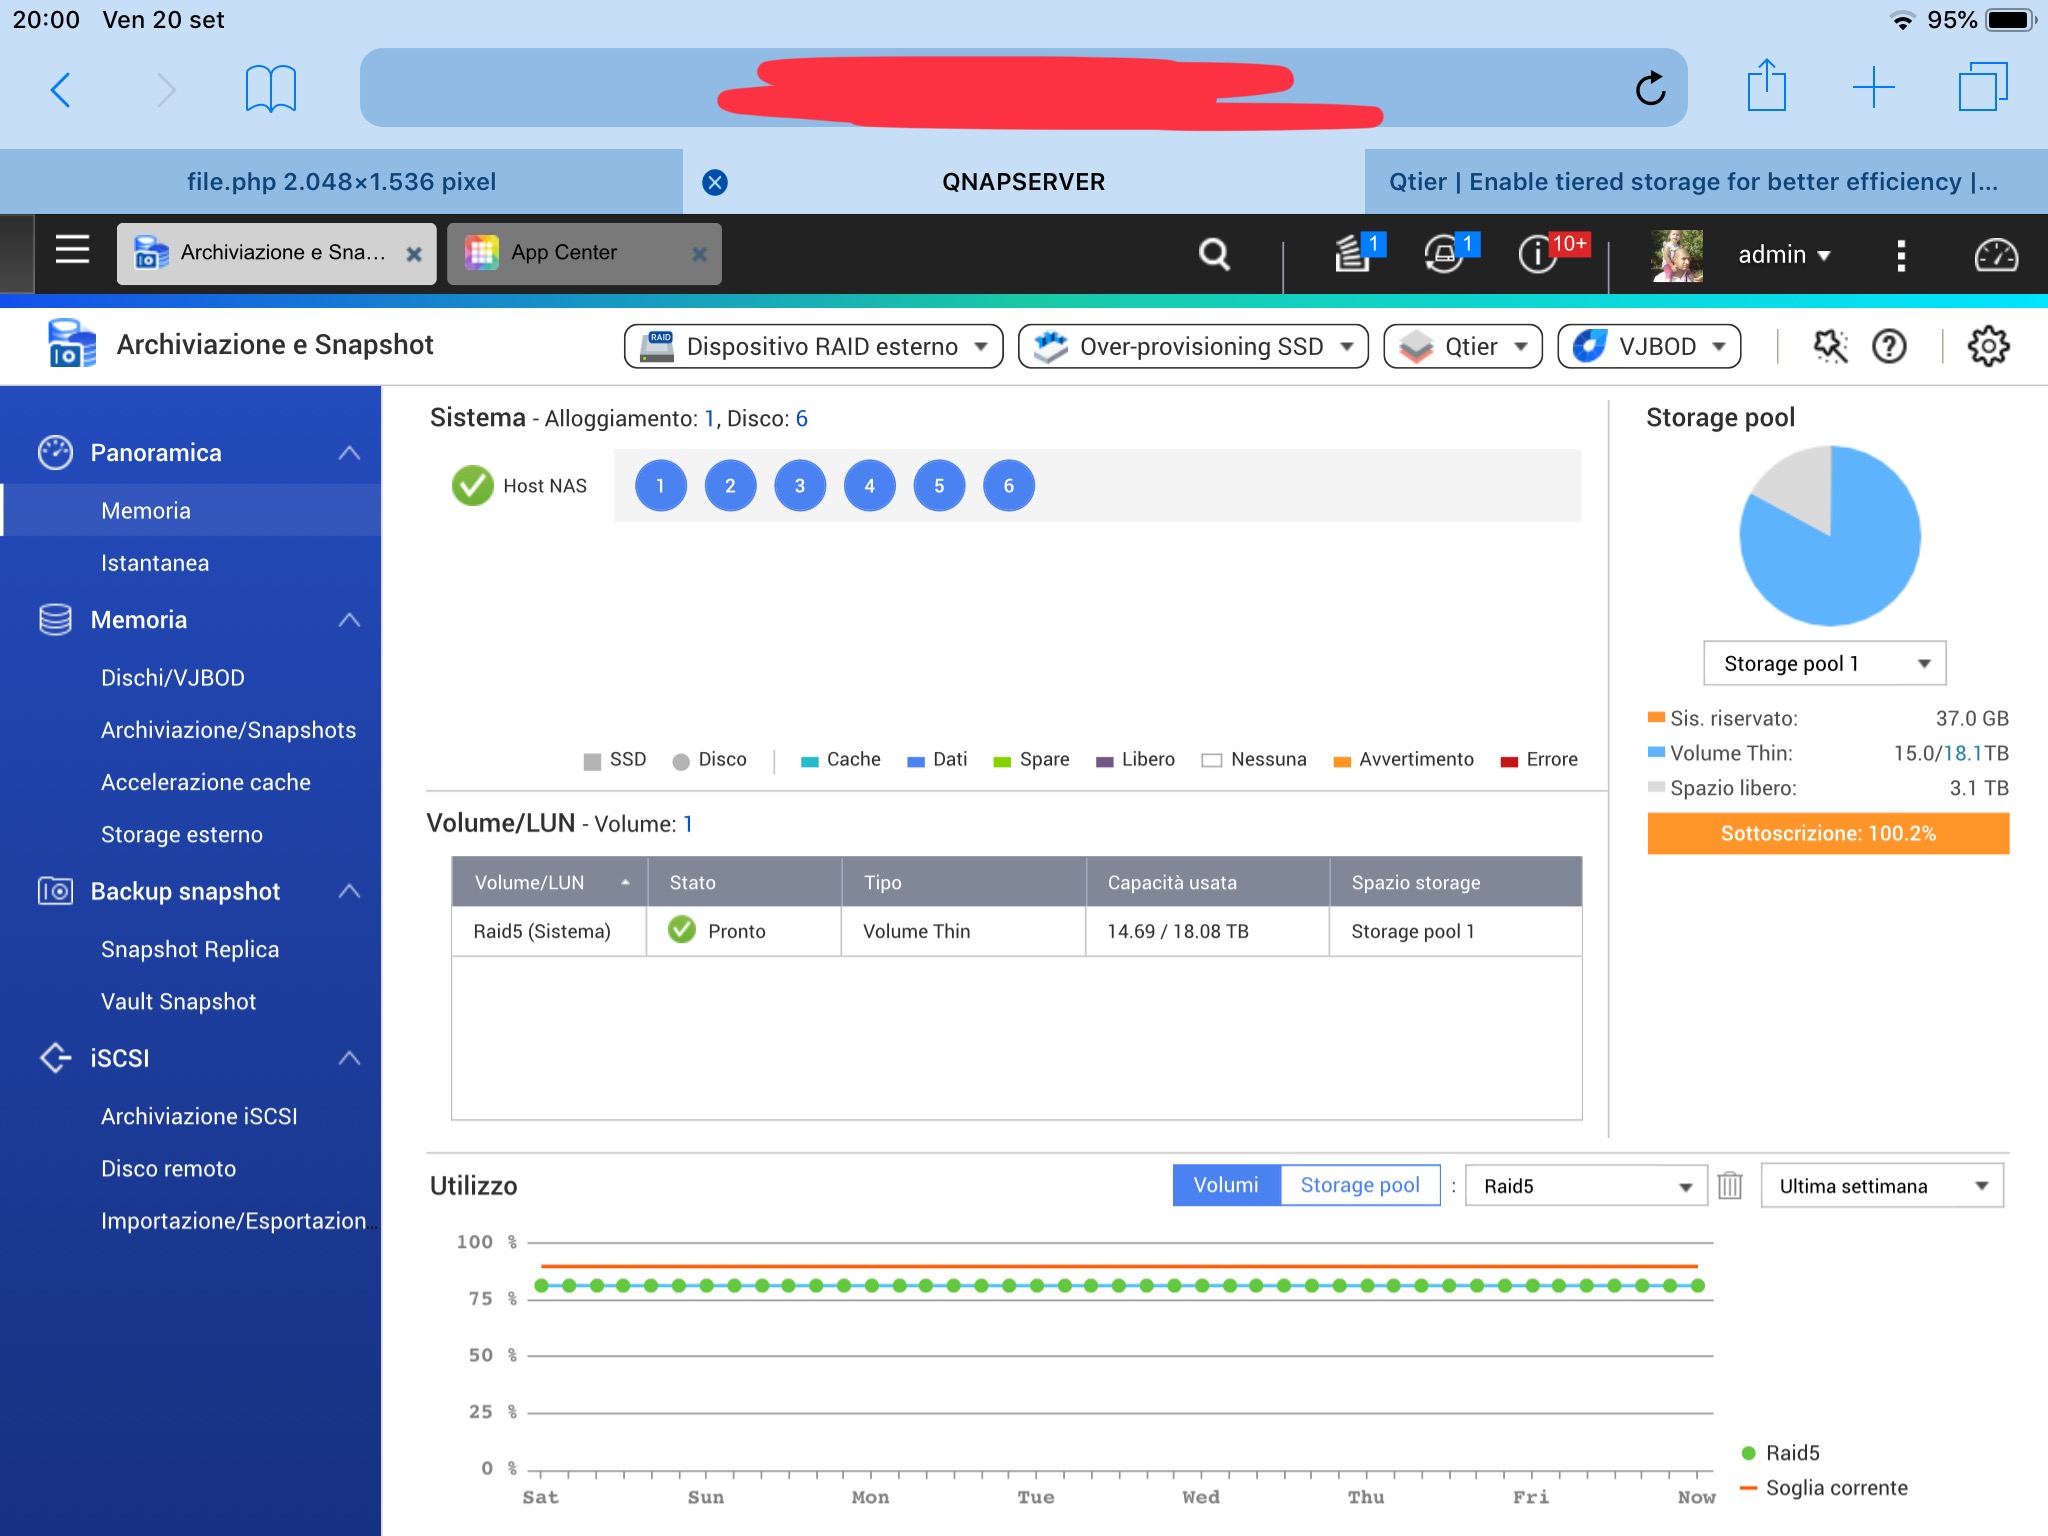Open background tasks icon with badge
This screenshot has height=1536, width=2048.
pyautogui.click(x=1354, y=254)
